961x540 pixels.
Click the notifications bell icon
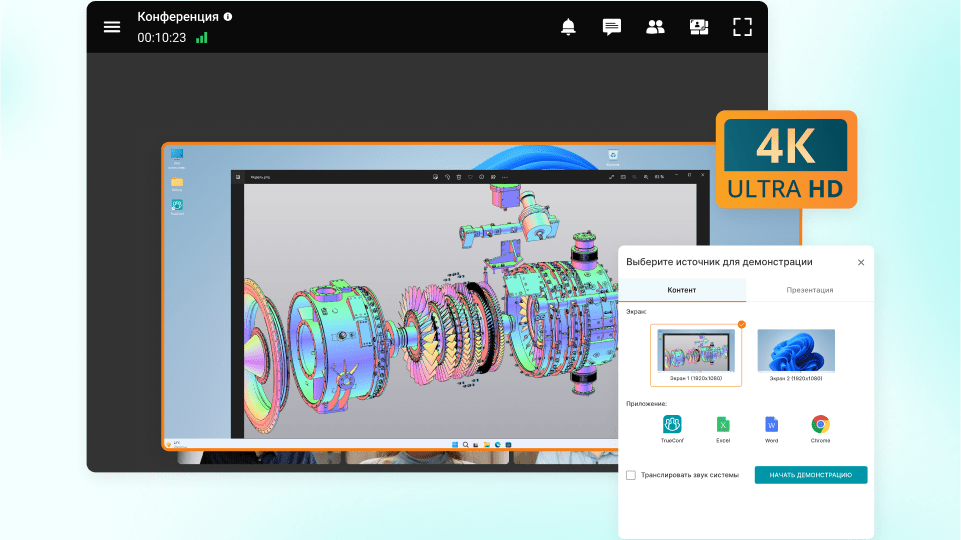(x=568, y=27)
